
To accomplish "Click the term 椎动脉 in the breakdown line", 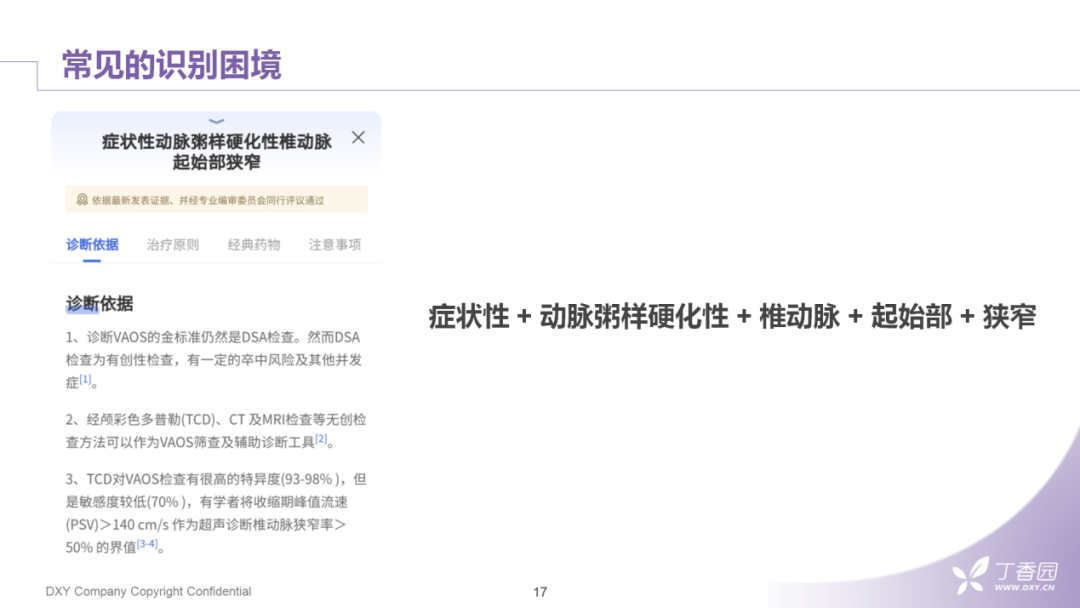I will pyautogui.click(x=800, y=317).
